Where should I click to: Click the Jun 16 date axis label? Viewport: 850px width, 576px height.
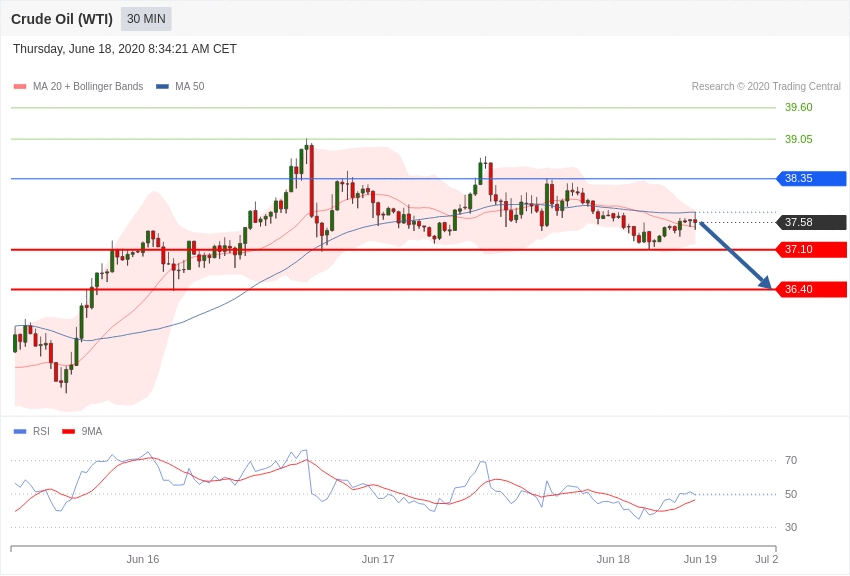pyautogui.click(x=143, y=559)
